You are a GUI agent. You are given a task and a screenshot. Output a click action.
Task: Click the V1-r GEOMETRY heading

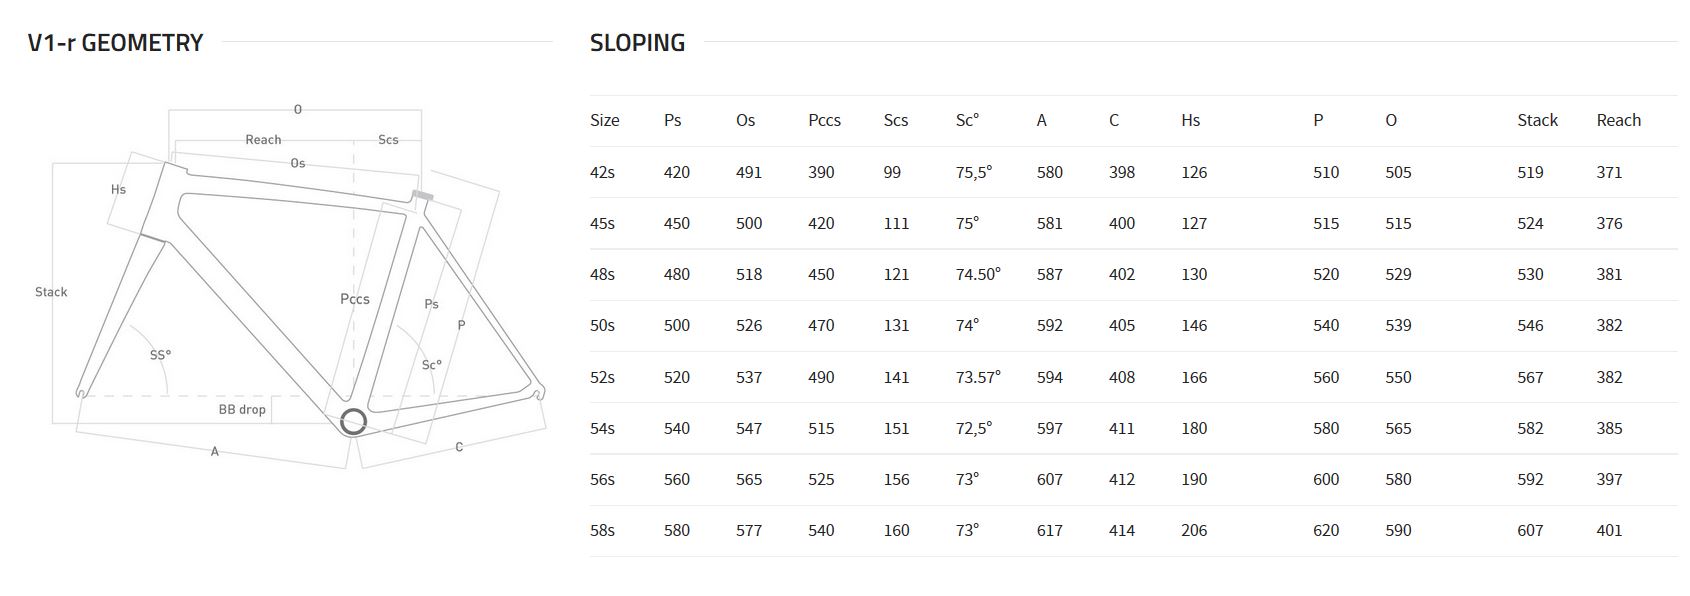click(x=115, y=43)
